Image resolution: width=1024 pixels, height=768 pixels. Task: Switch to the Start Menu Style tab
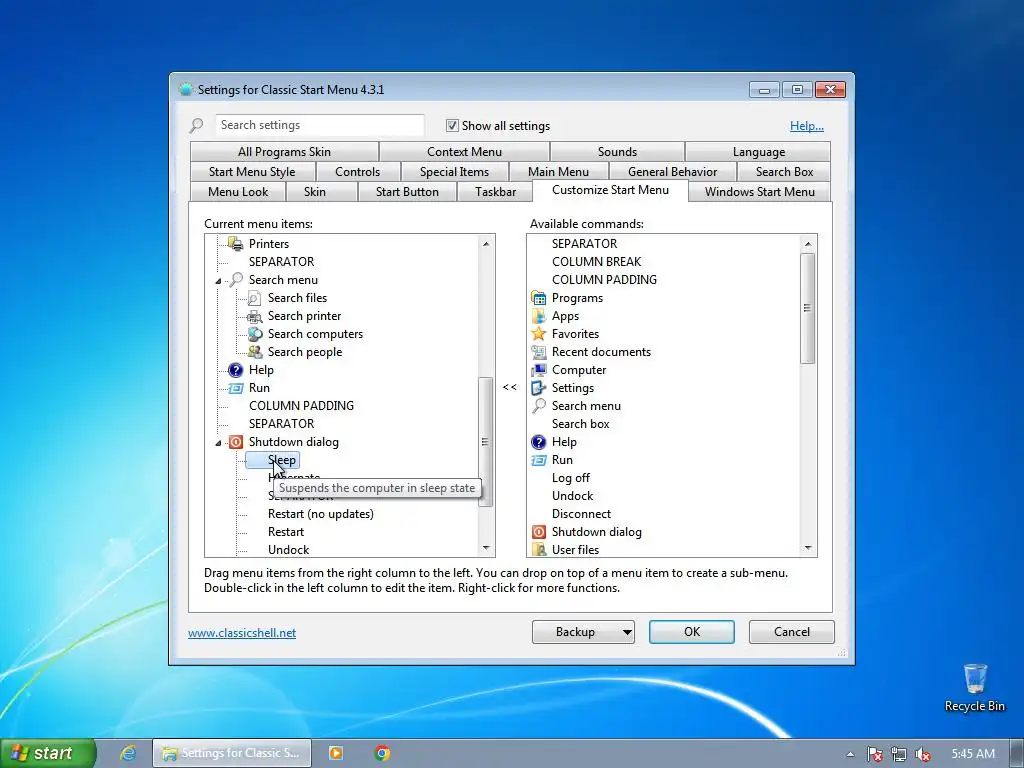tap(252, 172)
